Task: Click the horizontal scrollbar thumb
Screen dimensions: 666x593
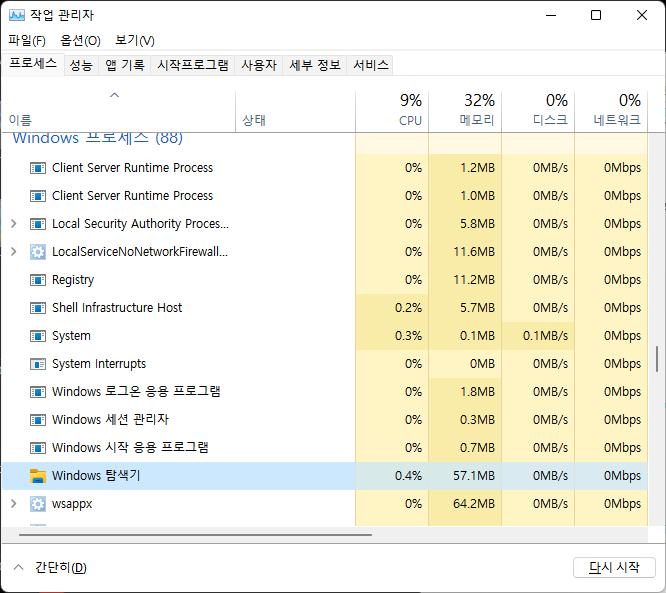Action: click(195, 535)
